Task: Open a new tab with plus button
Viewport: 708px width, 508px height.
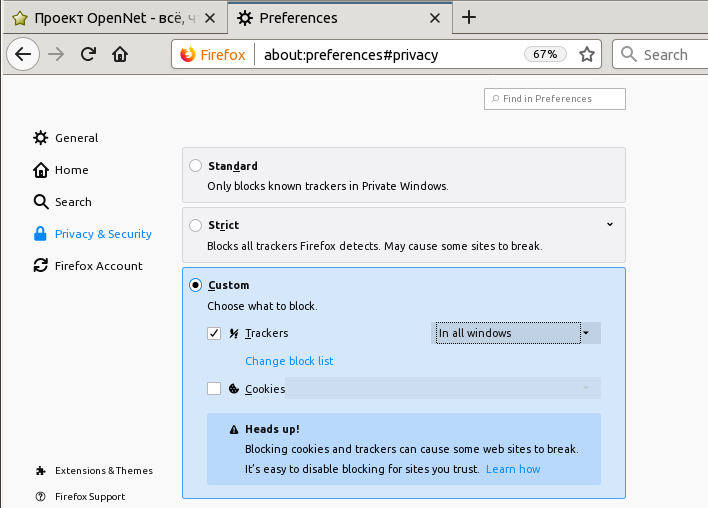Action: pyautogui.click(x=469, y=17)
